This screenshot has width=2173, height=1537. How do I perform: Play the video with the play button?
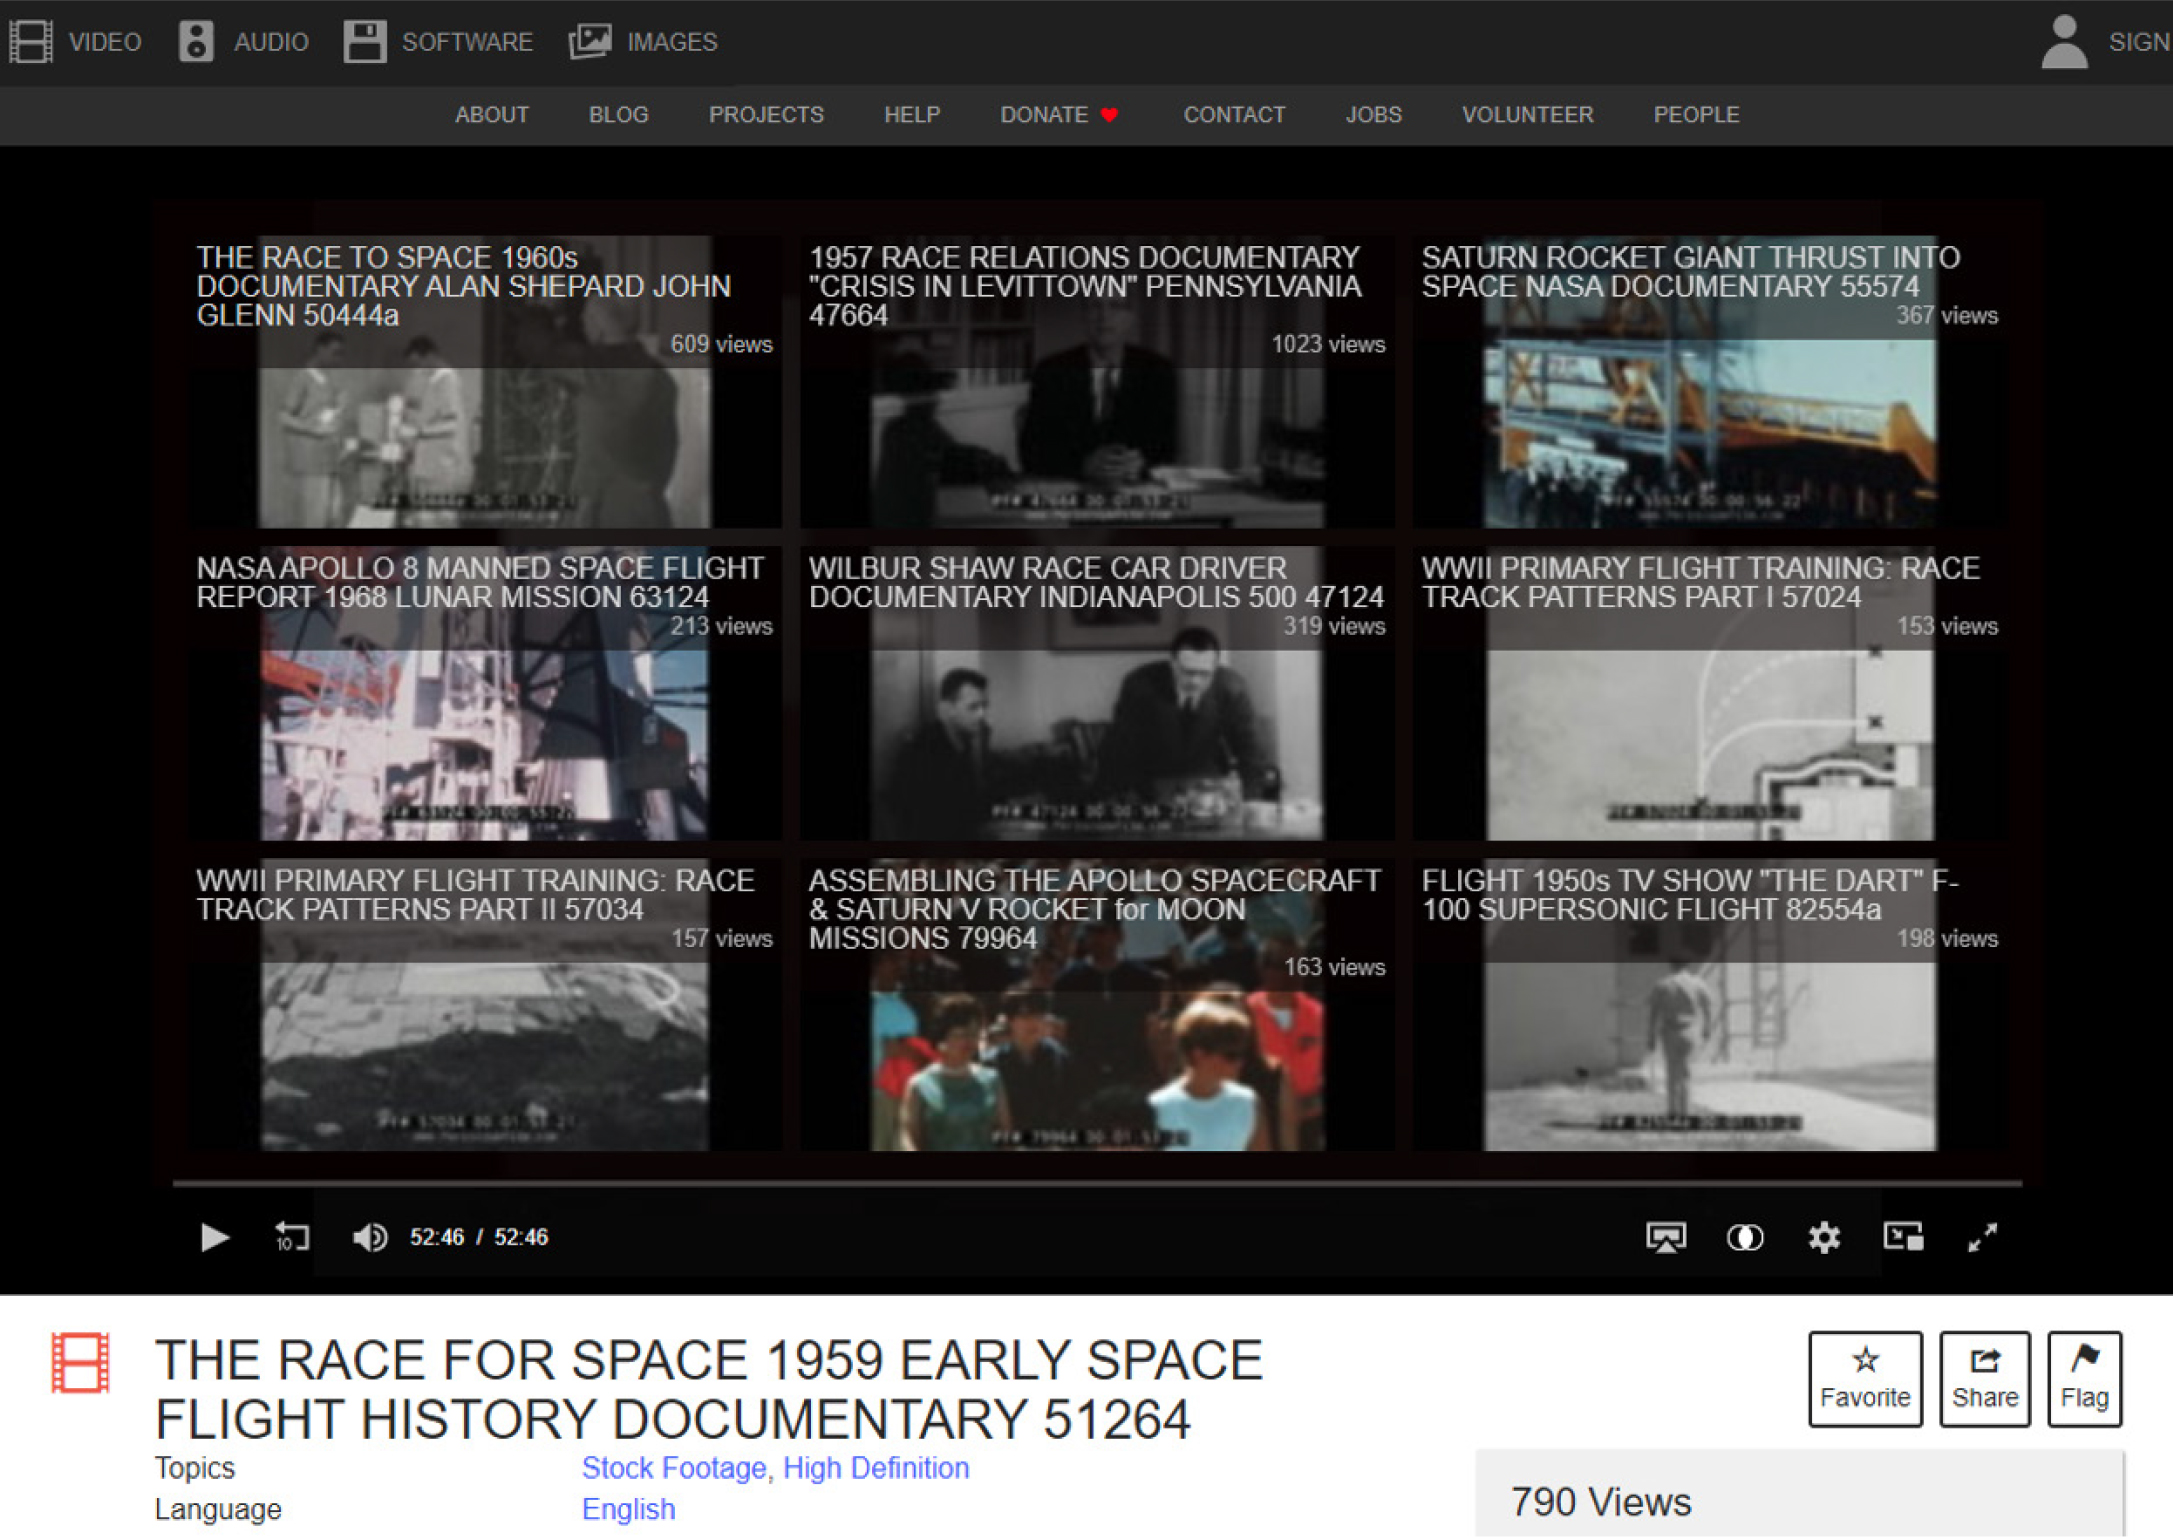pos(214,1238)
